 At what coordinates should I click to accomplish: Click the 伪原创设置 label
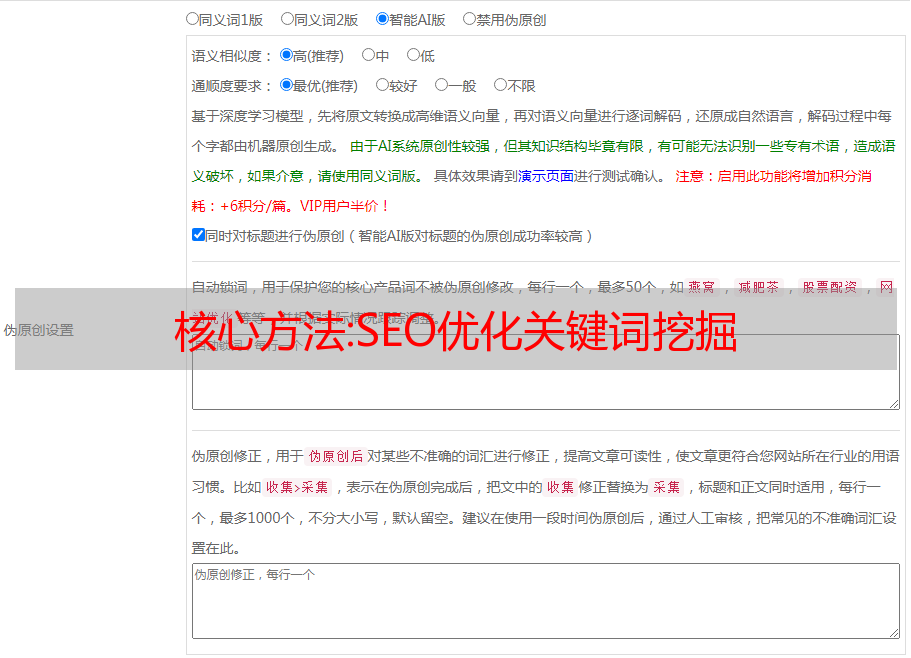click(39, 330)
